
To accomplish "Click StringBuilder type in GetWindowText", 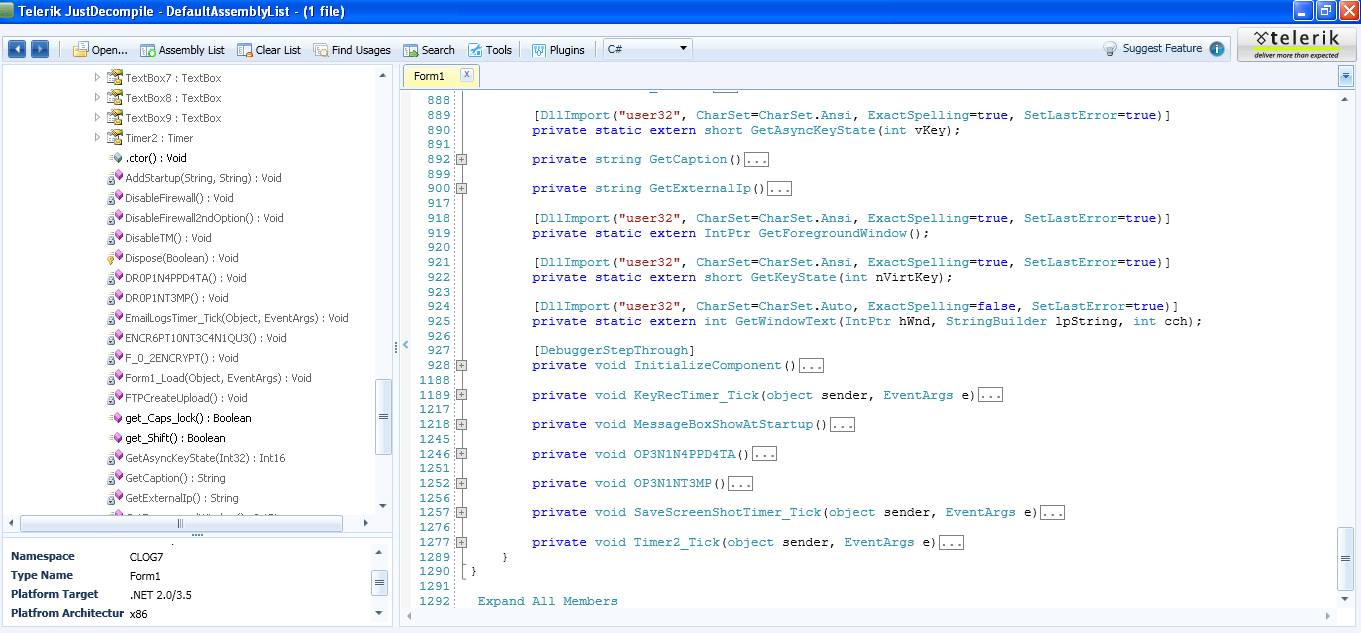I will [x=999, y=321].
